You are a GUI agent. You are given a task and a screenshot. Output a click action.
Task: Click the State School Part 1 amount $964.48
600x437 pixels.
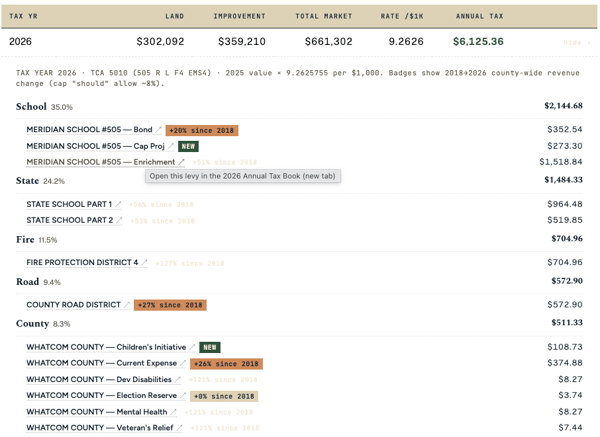click(565, 204)
